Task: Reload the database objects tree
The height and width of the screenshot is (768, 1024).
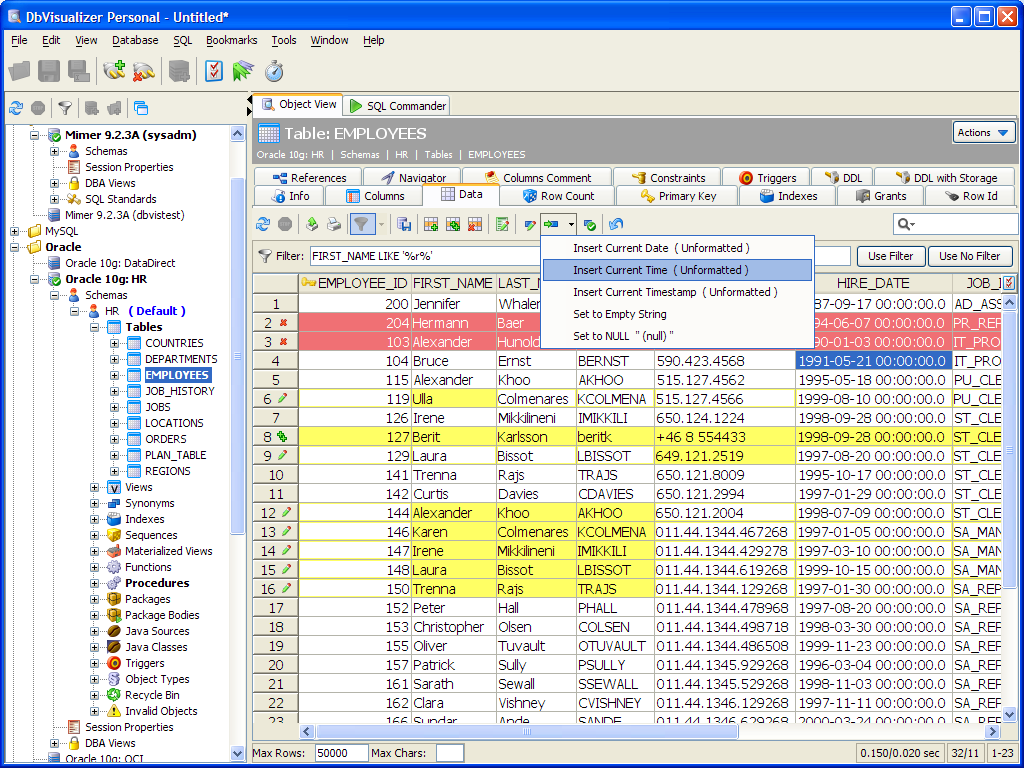Action: click(x=16, y=108)
